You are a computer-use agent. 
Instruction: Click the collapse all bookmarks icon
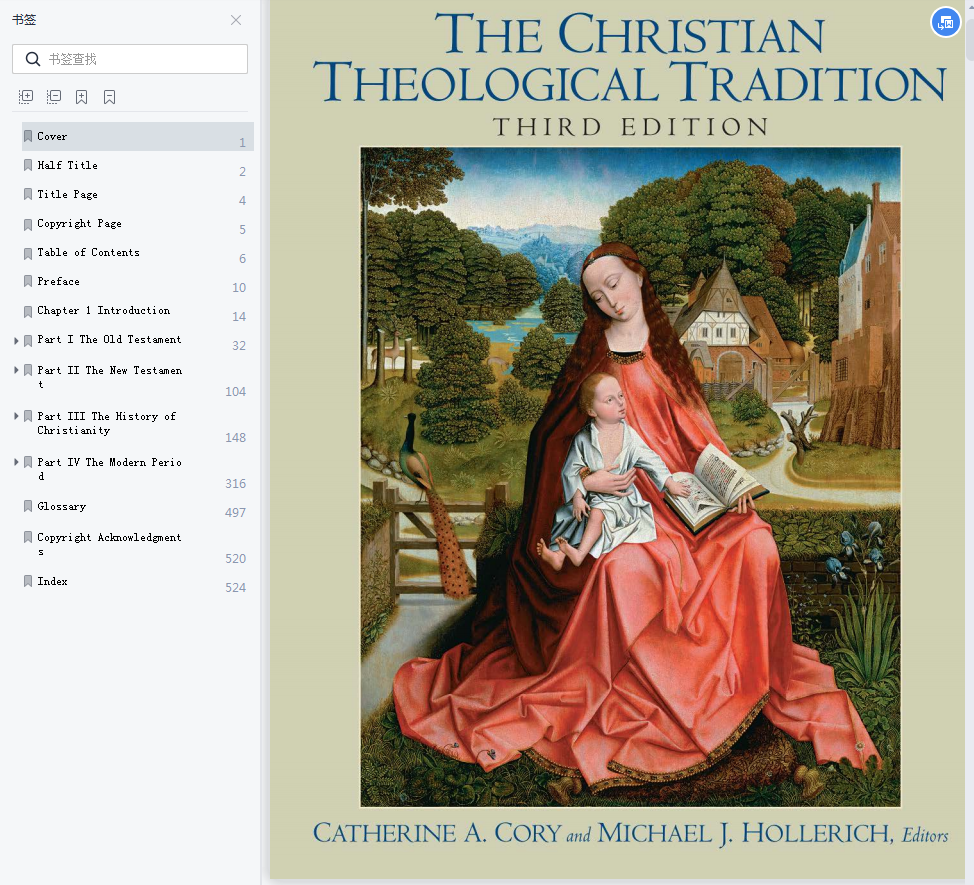click(x=54, y=97)
